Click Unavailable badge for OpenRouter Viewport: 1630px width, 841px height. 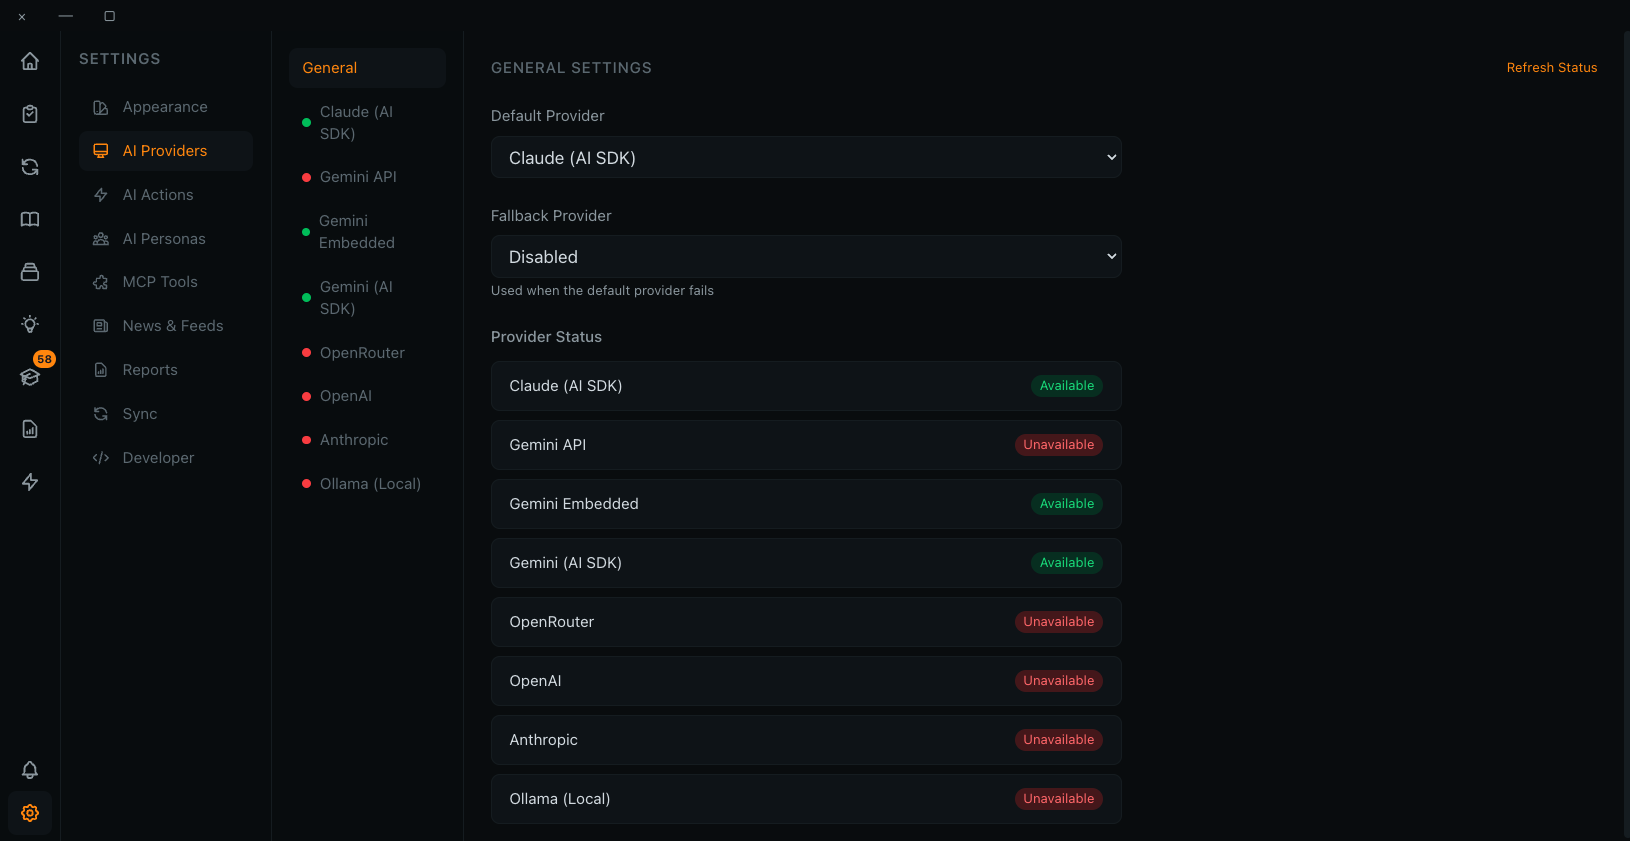(1059, 622)
